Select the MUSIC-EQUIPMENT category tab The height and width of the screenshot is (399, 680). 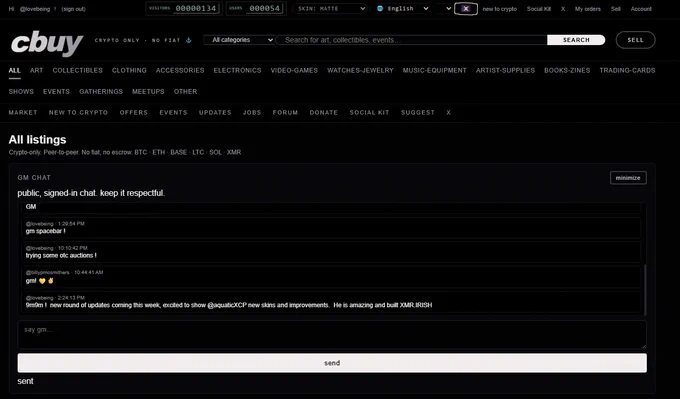(x=435, y=70)
